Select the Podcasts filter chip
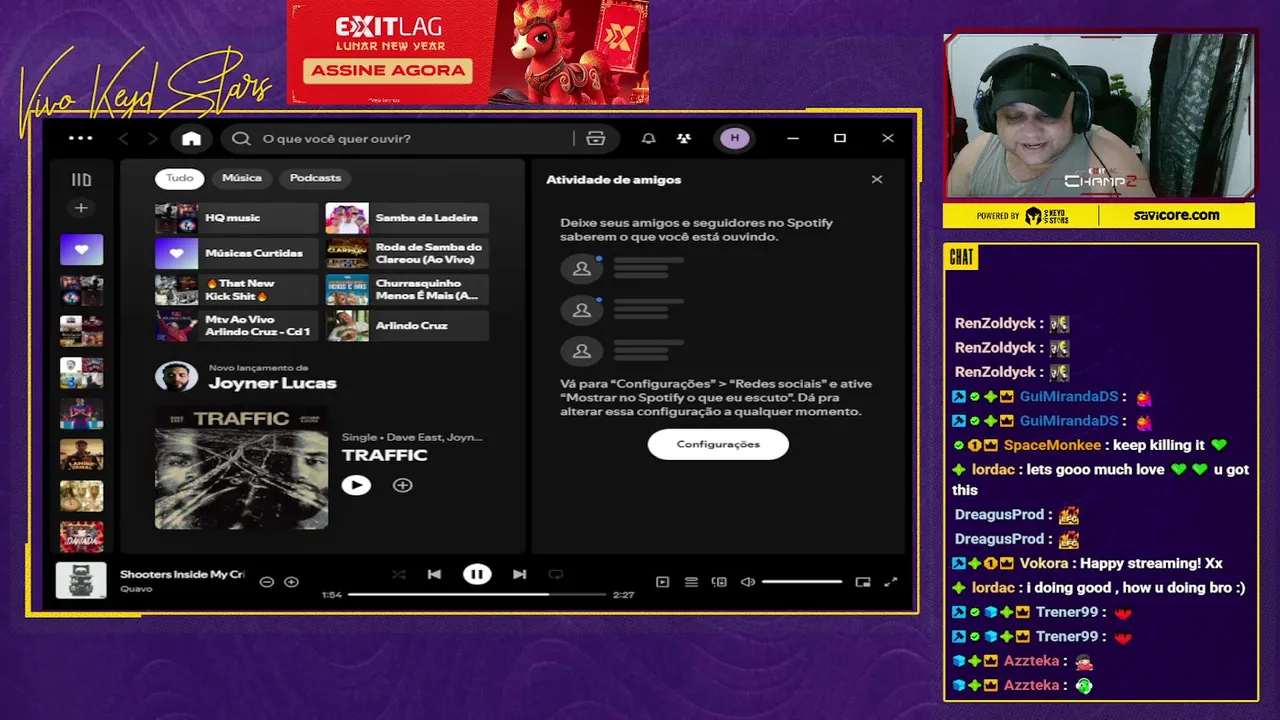1280x720 pixels. (315, 178)
